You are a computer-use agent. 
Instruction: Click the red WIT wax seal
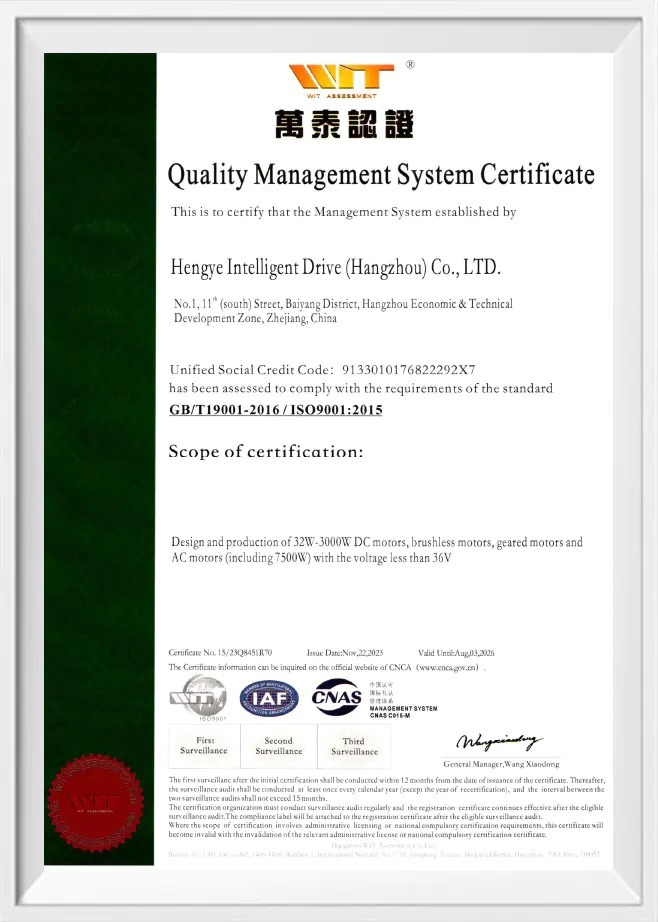click(x=96, y=803)
